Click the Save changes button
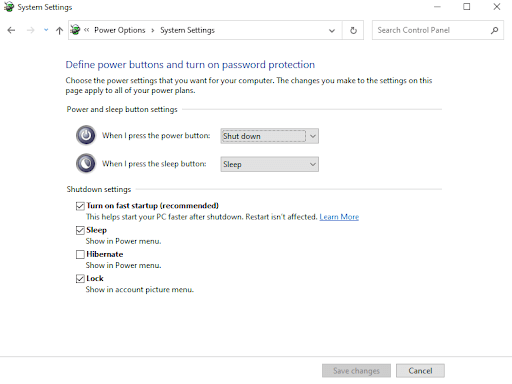The height and width of the screenshot is (384, 512). 356,371
